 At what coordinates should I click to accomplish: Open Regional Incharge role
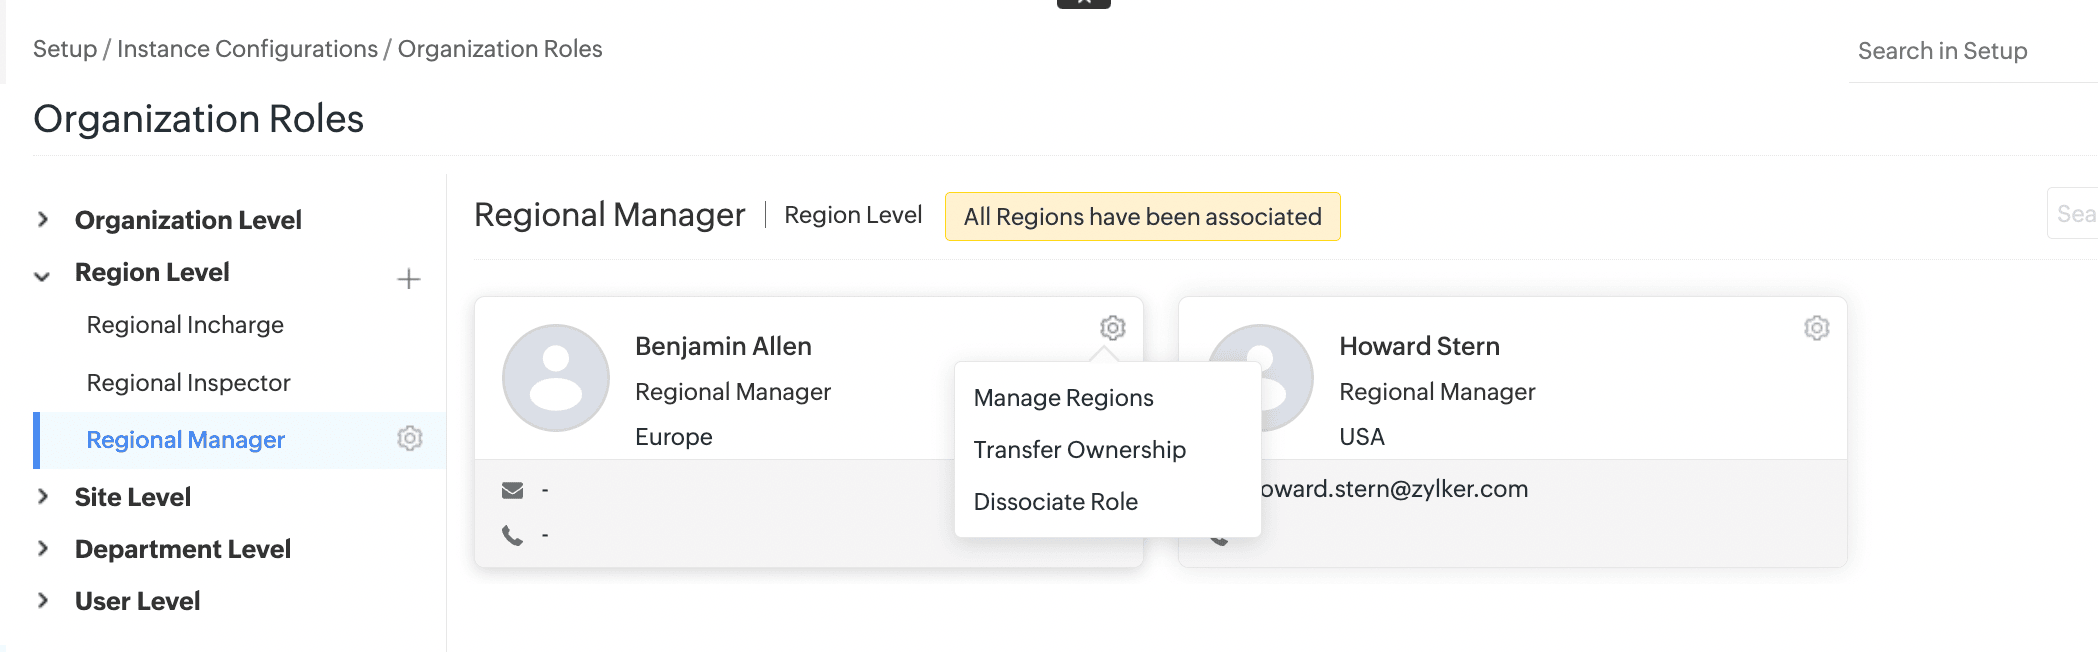[185, 325]
